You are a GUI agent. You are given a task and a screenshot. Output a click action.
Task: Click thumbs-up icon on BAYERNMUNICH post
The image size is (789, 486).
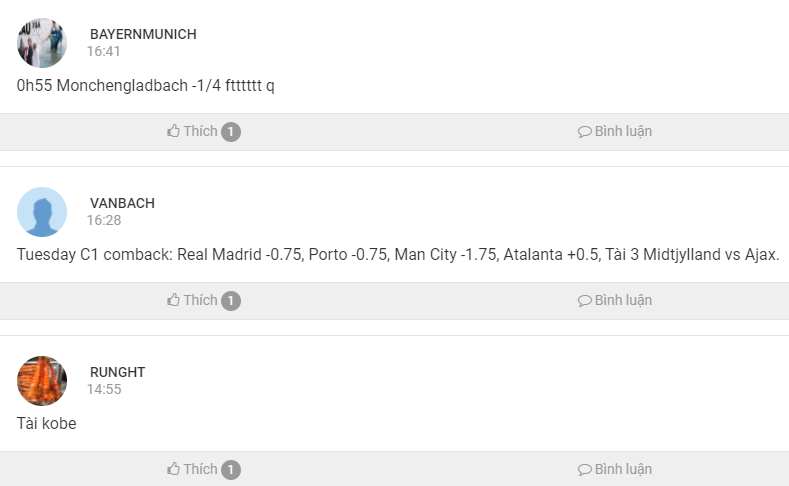(174, 131)
